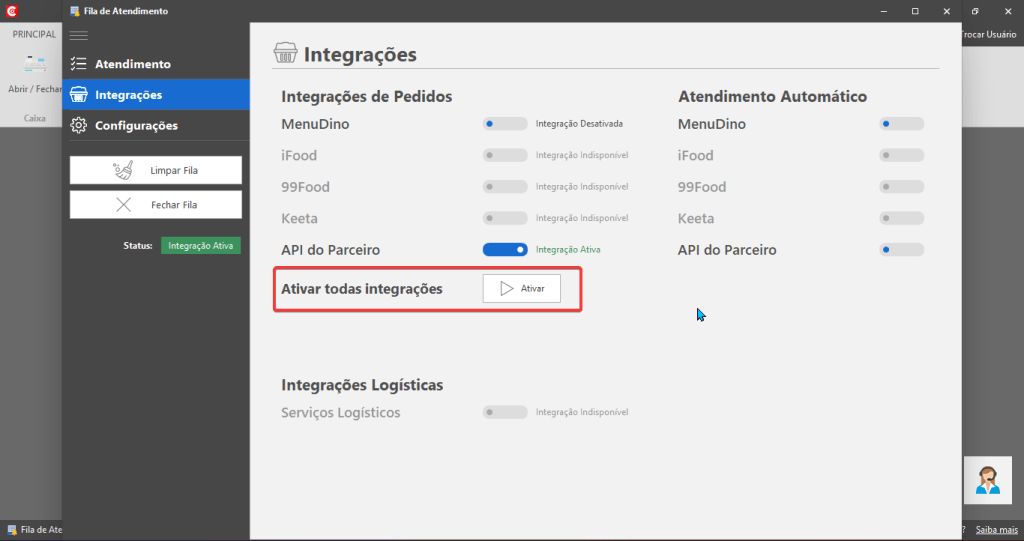Click the Configurações gear icon
1024x541 pixels.
point(78,125)
